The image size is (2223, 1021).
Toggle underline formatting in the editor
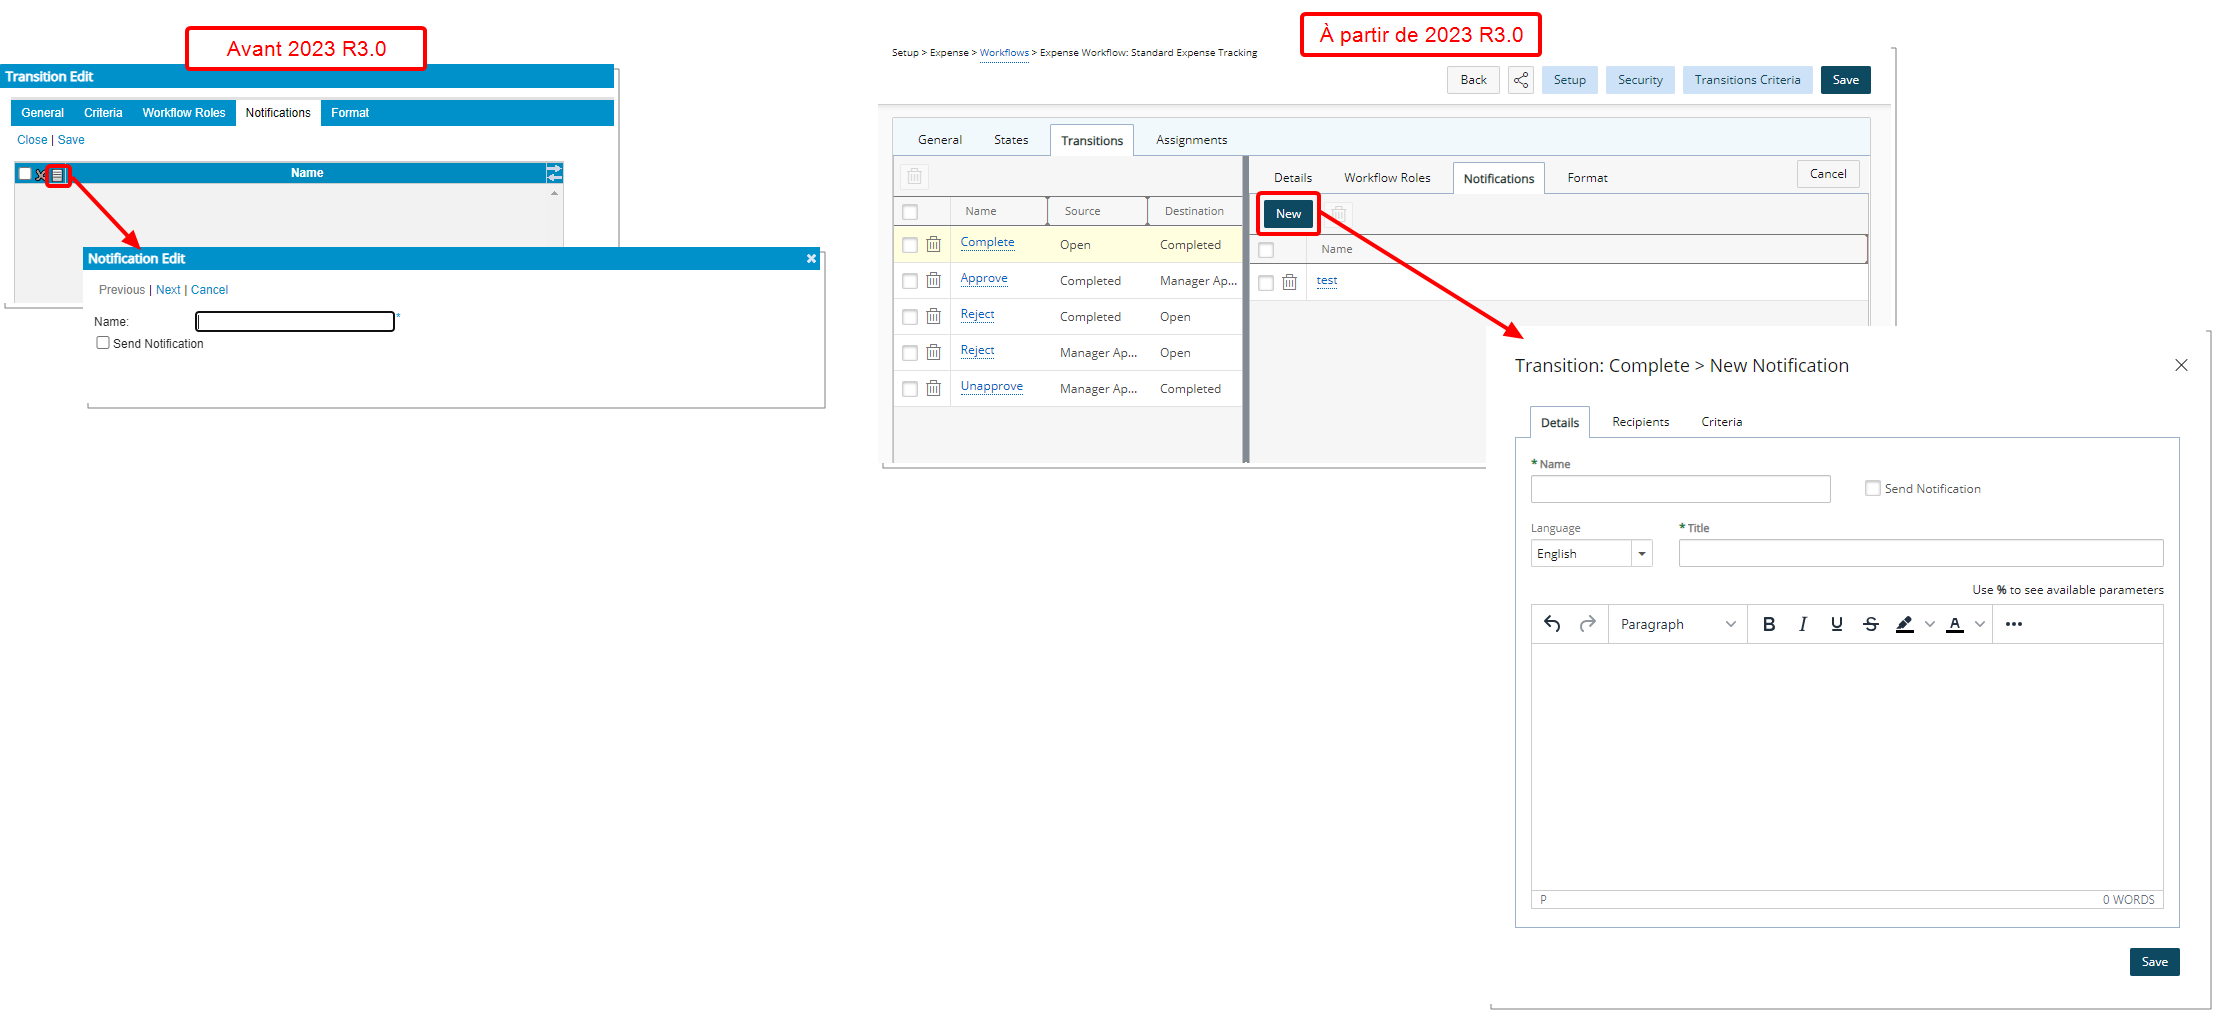(1837, 624)
